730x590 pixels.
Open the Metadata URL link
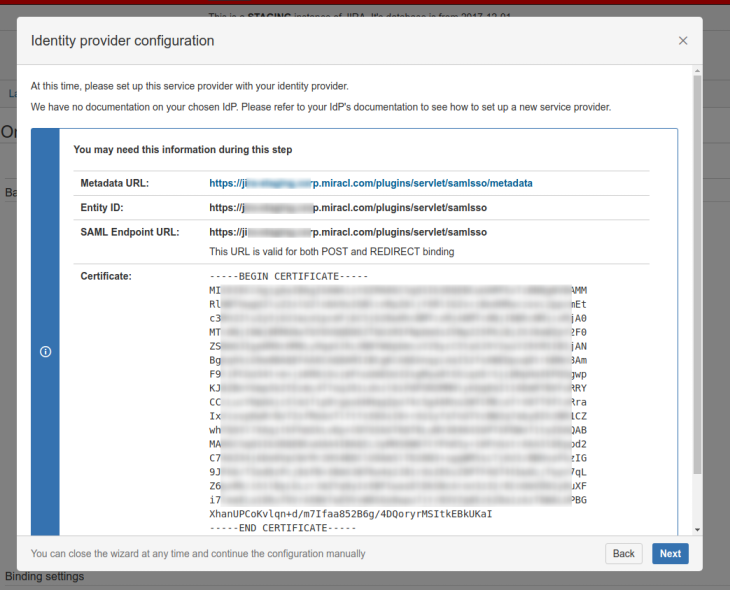click(371, 183)
